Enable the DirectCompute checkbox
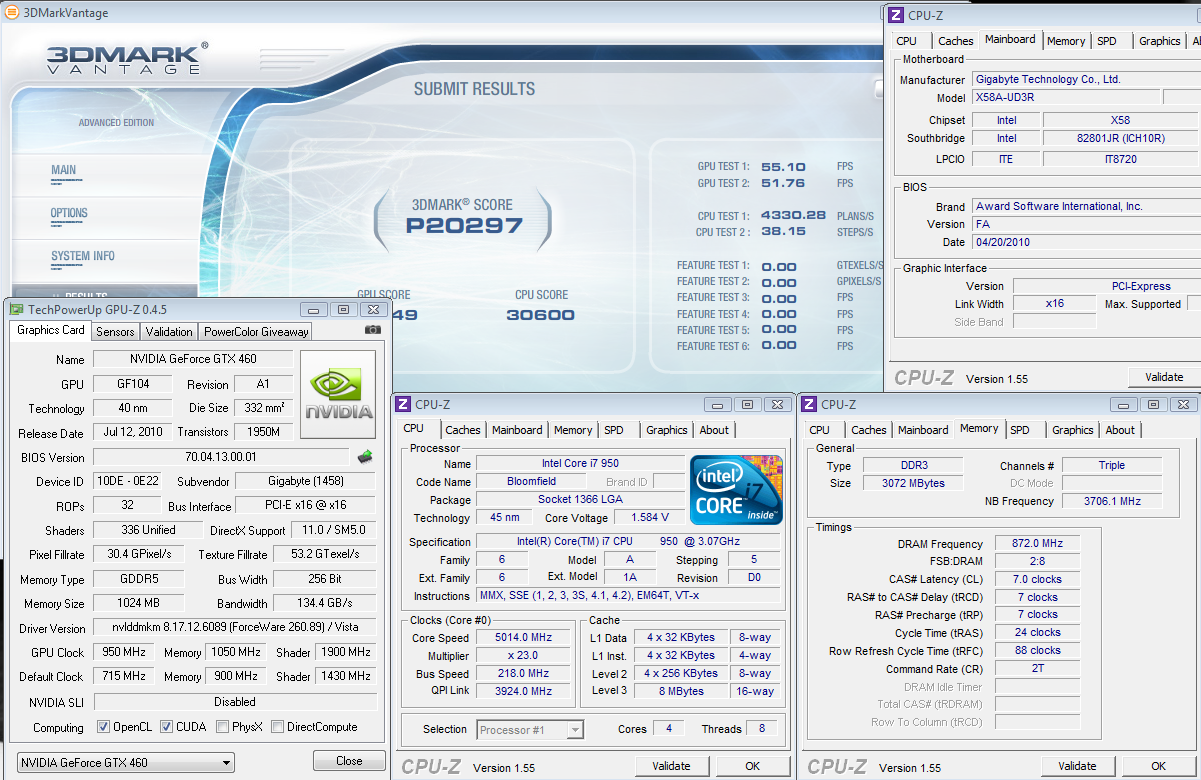The width and height of the screenshot is (1201, 780). tap(278, 727)
